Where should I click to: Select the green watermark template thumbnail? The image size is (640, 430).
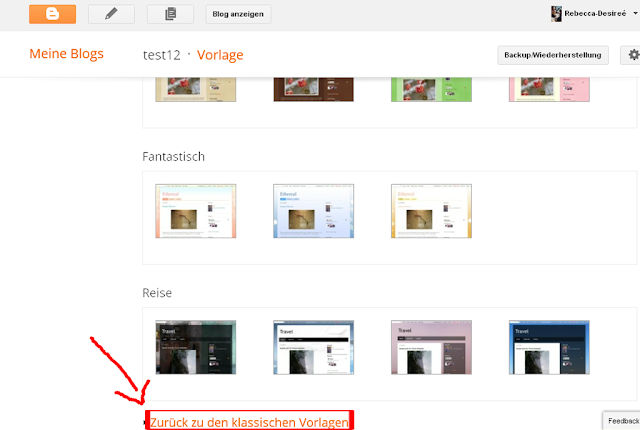tap(431, 89)
